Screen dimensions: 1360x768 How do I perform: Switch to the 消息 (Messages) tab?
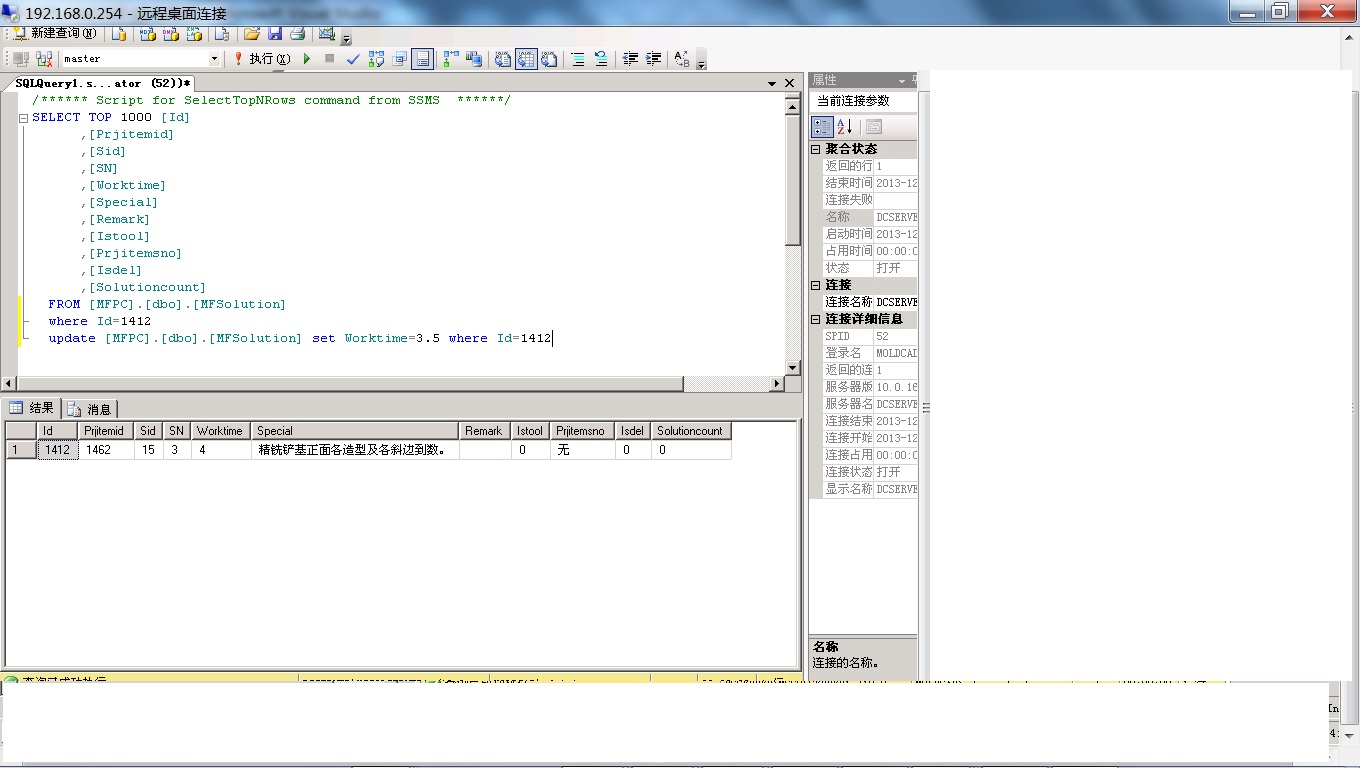(x=90, y=409)
